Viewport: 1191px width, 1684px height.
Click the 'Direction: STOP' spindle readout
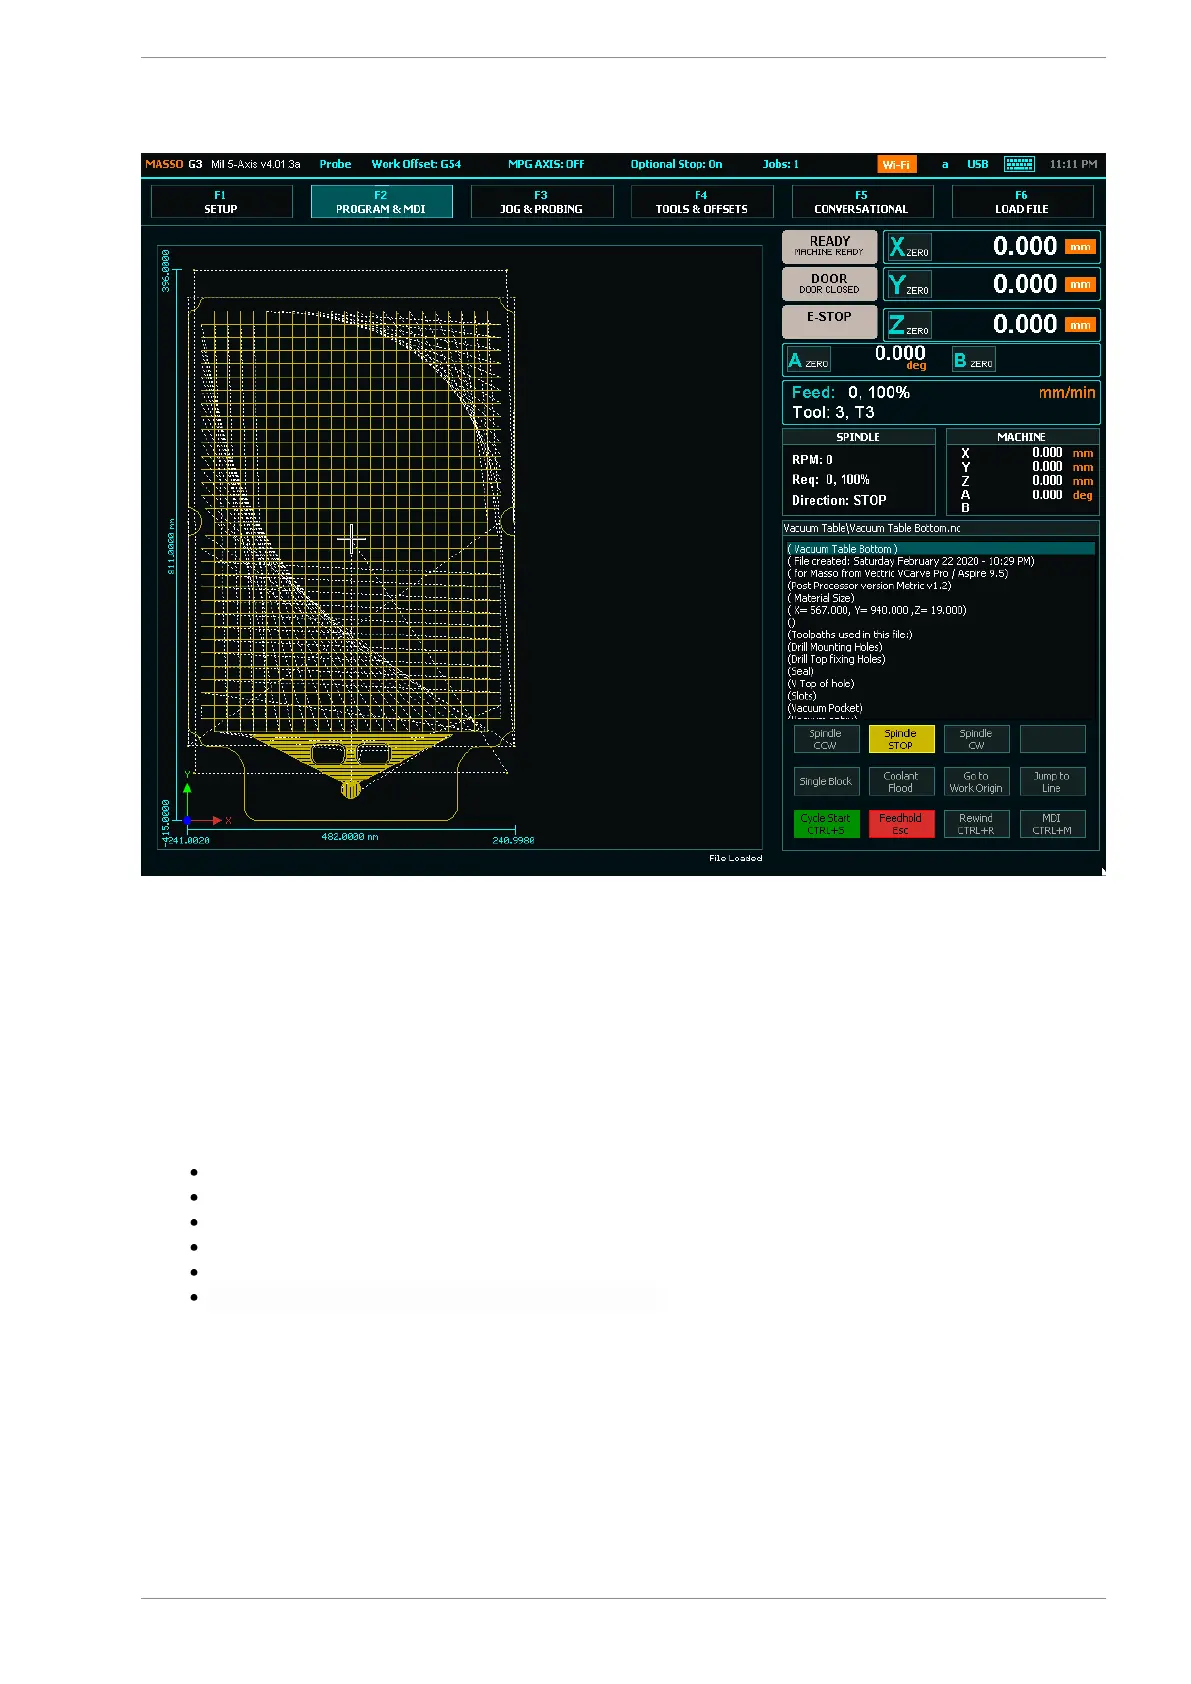[x=839, y=500]
